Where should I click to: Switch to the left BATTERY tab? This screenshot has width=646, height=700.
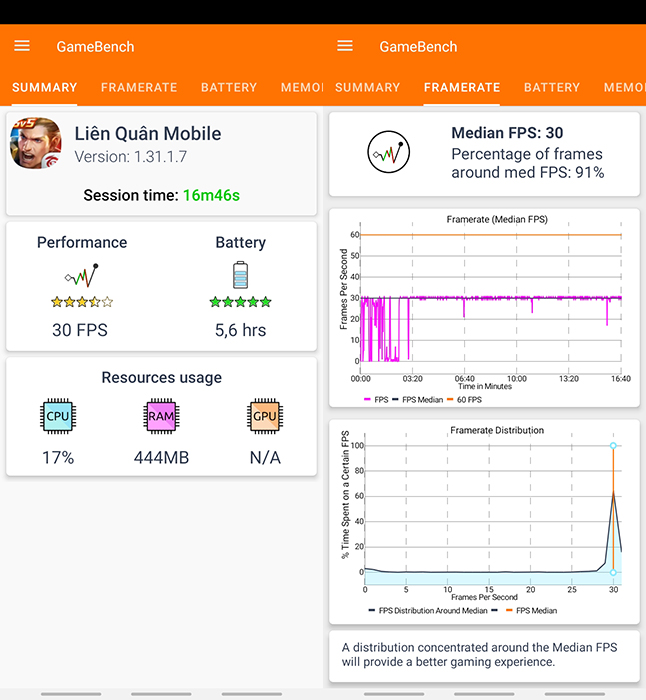229,88
